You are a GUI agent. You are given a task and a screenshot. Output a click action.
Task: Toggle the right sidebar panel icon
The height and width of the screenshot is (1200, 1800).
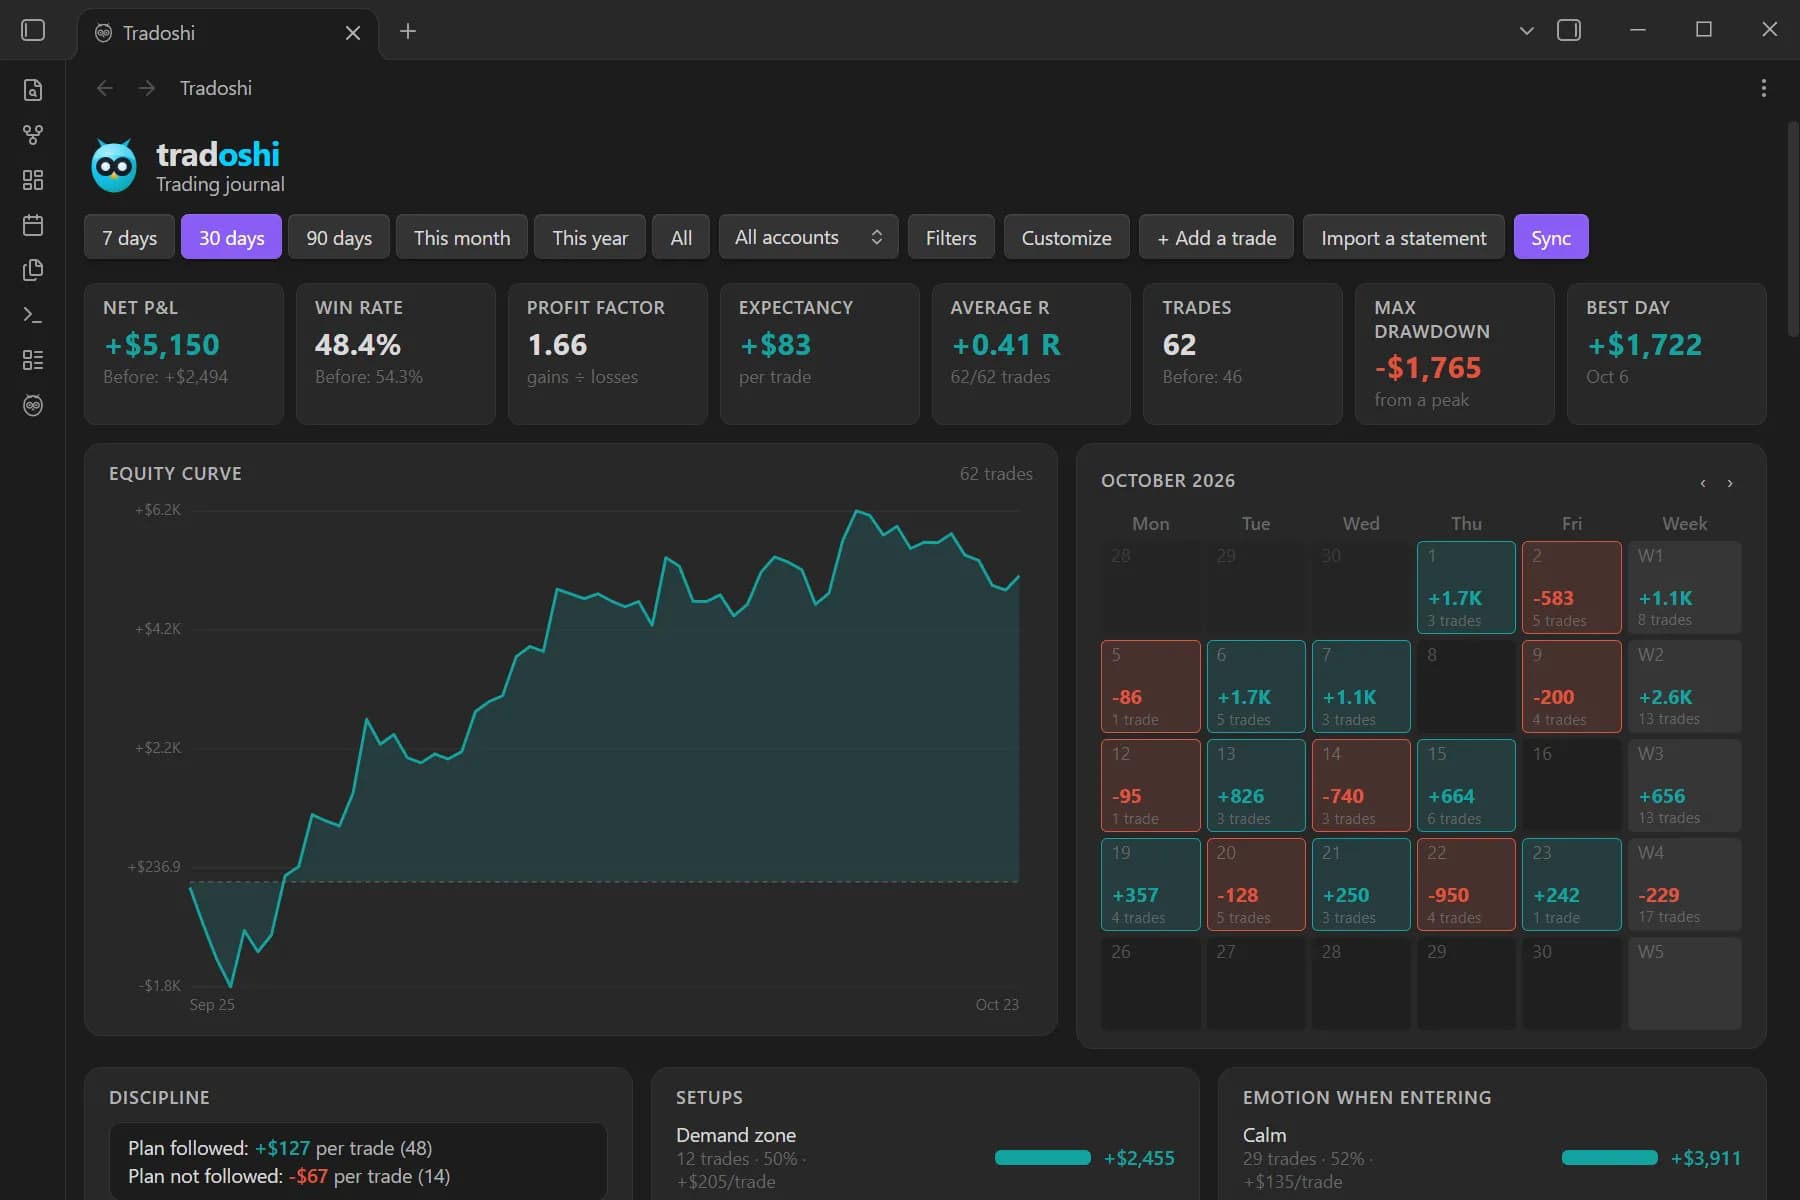point(1569,30)
